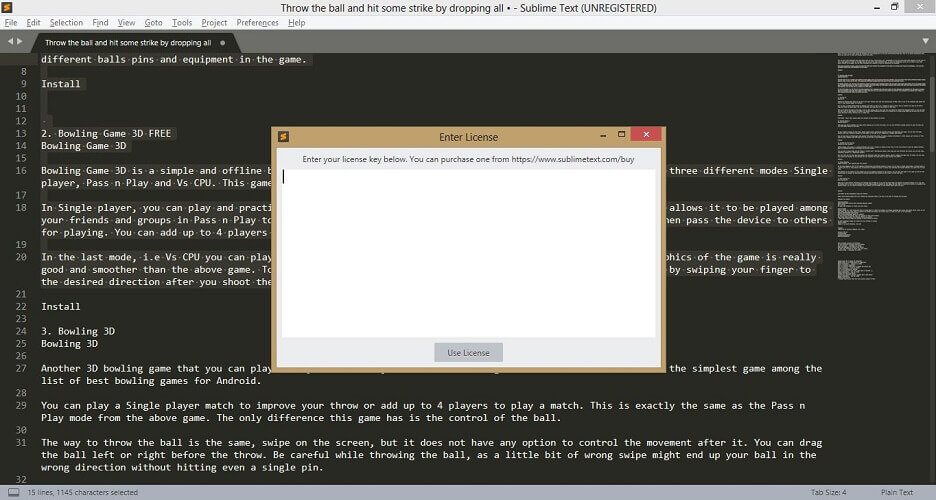The width and height of the screenshot is (936, 500).
Task: Click the Use License button
Action: 469,353
